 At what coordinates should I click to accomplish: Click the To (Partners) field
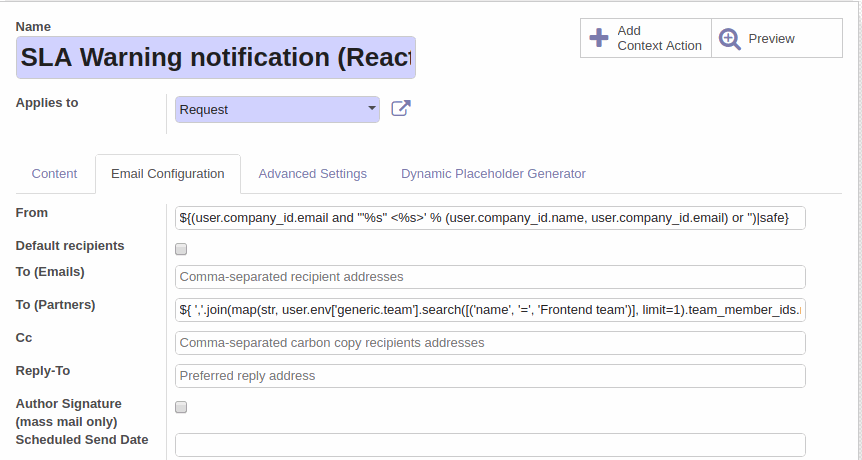[x=490, y=310]
